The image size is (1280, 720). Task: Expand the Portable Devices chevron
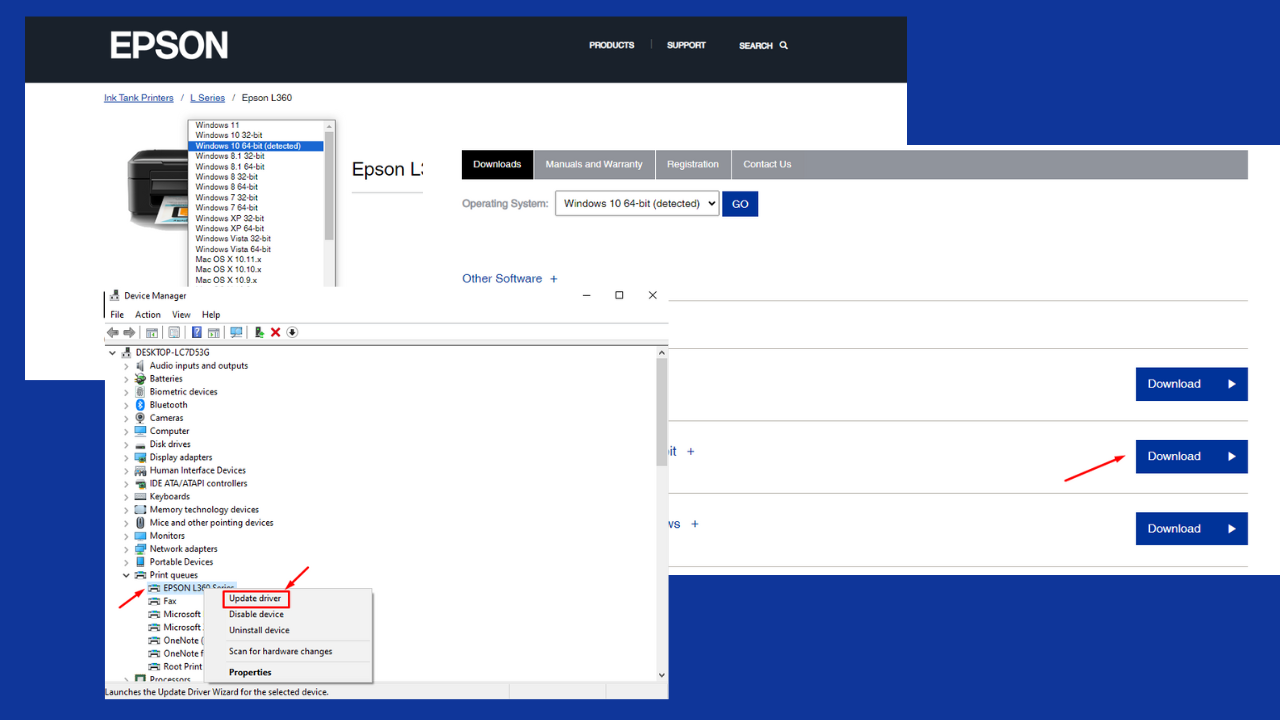pyautogui.click(x=126, y=562)
